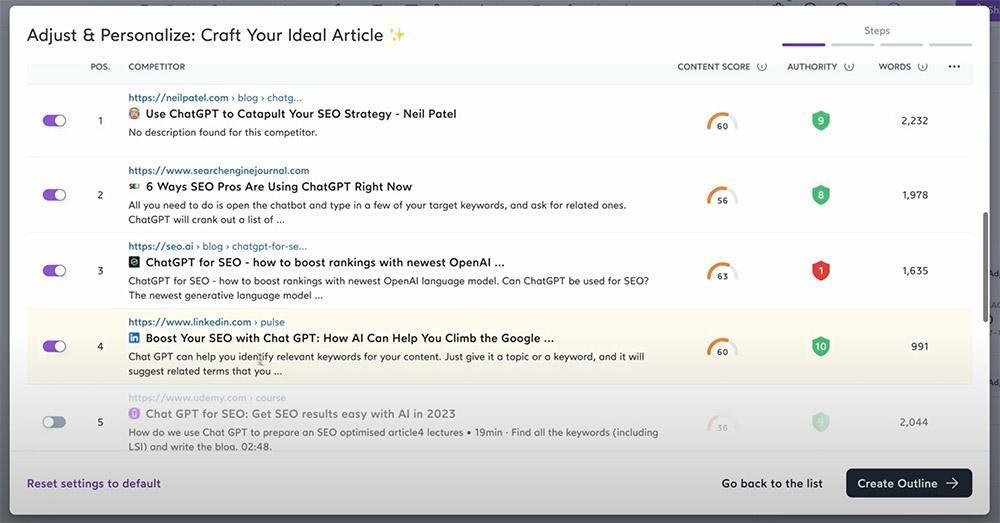The image size is (1000, 523).
Task: Click the faded Udemy content score gauge
Action: (x=722, y=424)
